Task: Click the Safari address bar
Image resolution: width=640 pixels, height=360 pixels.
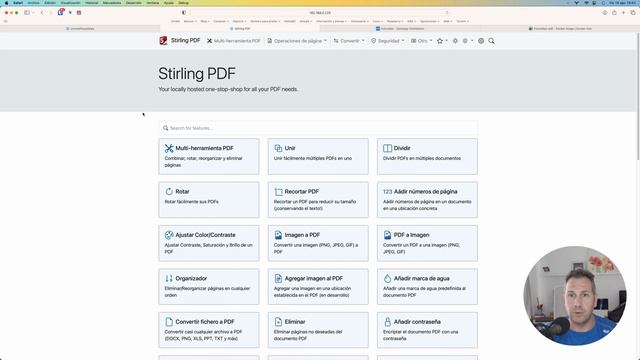Action: point(320,13)
